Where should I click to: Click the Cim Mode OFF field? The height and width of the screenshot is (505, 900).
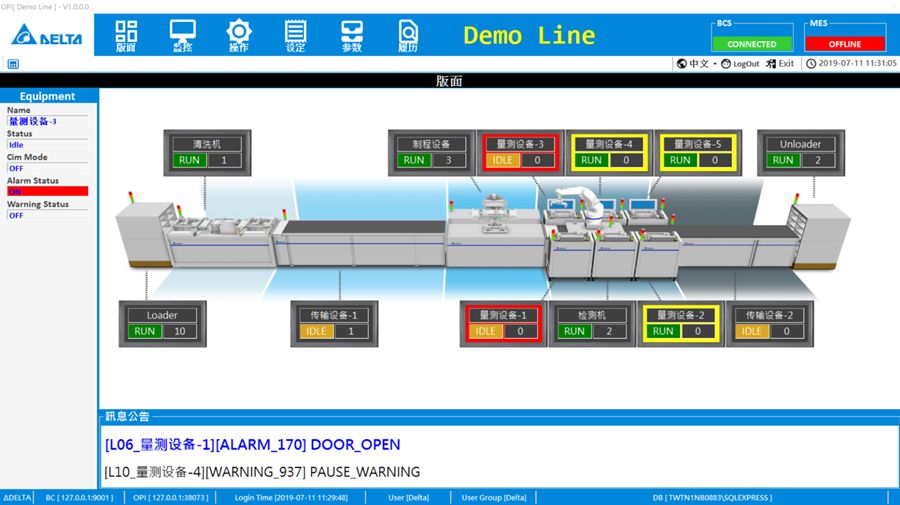(x=48, y=168)
